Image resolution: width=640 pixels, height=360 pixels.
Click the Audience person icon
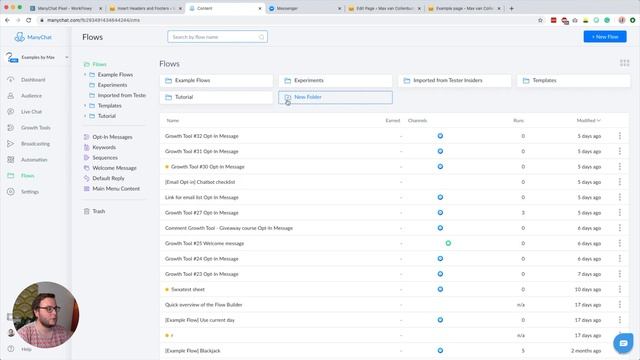click(x=11, y=96)
